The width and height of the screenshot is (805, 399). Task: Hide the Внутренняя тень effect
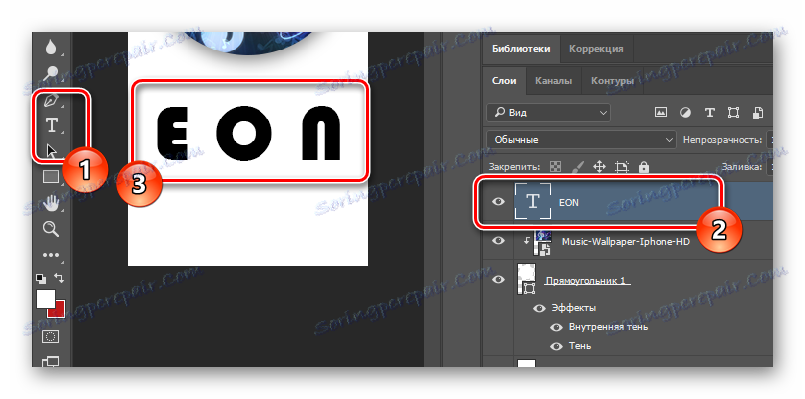point(556,327)
